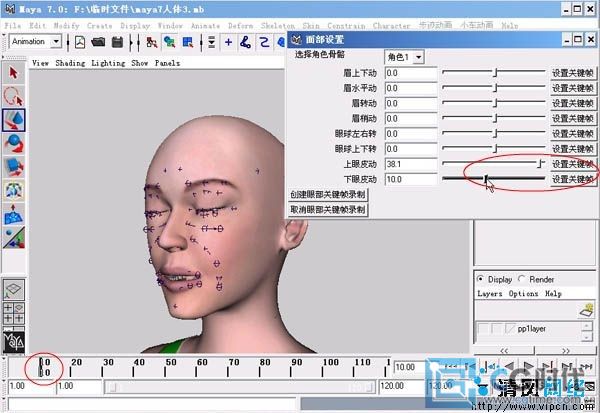This screenshot has height=413, width=600.
Task: Open the viewport Panels menu
Action: pos(167,63)
